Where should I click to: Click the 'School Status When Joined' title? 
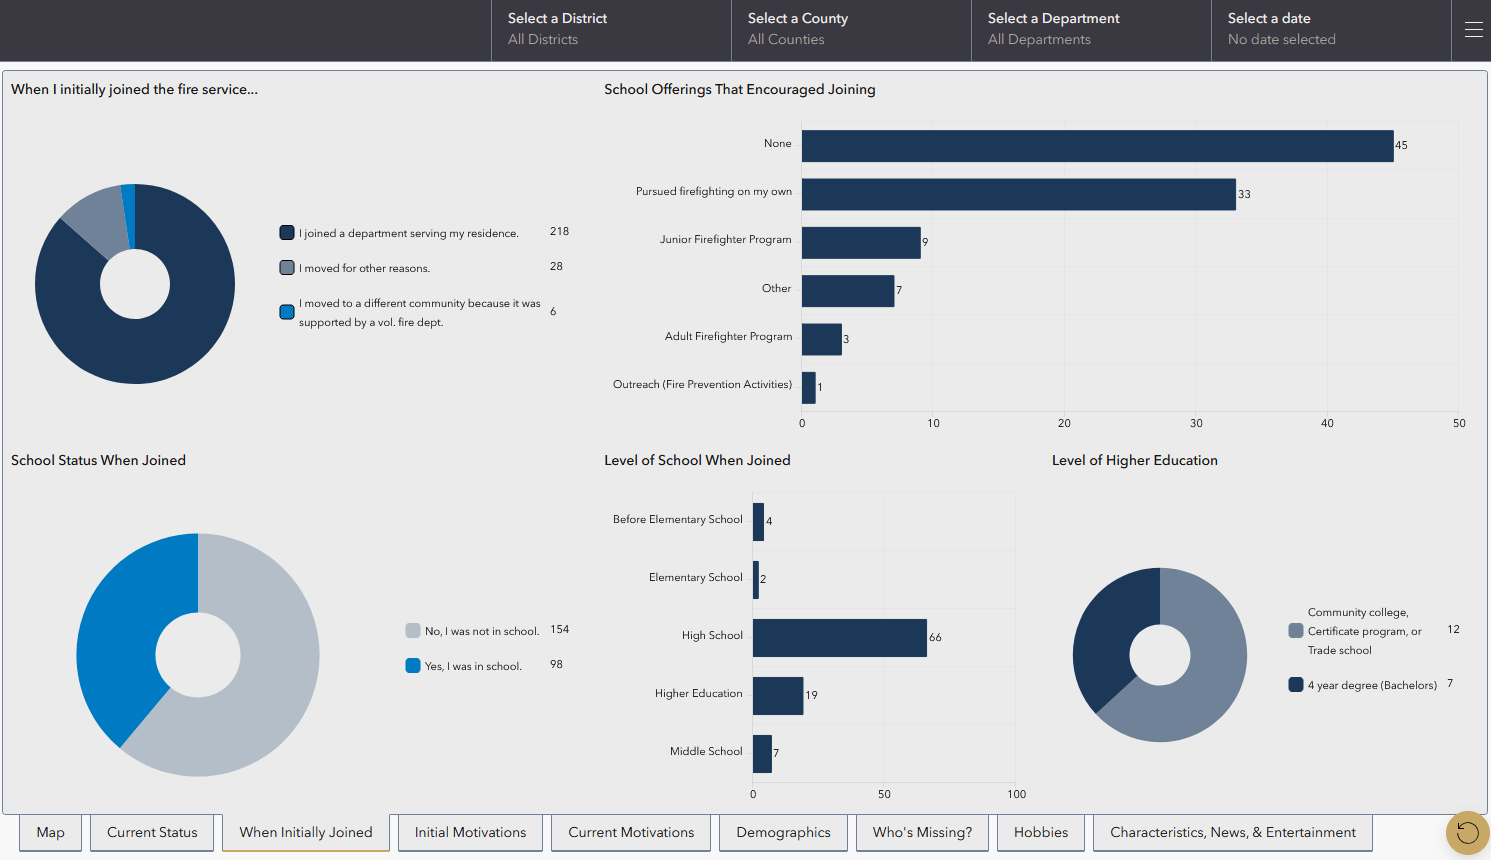[98, 460]
